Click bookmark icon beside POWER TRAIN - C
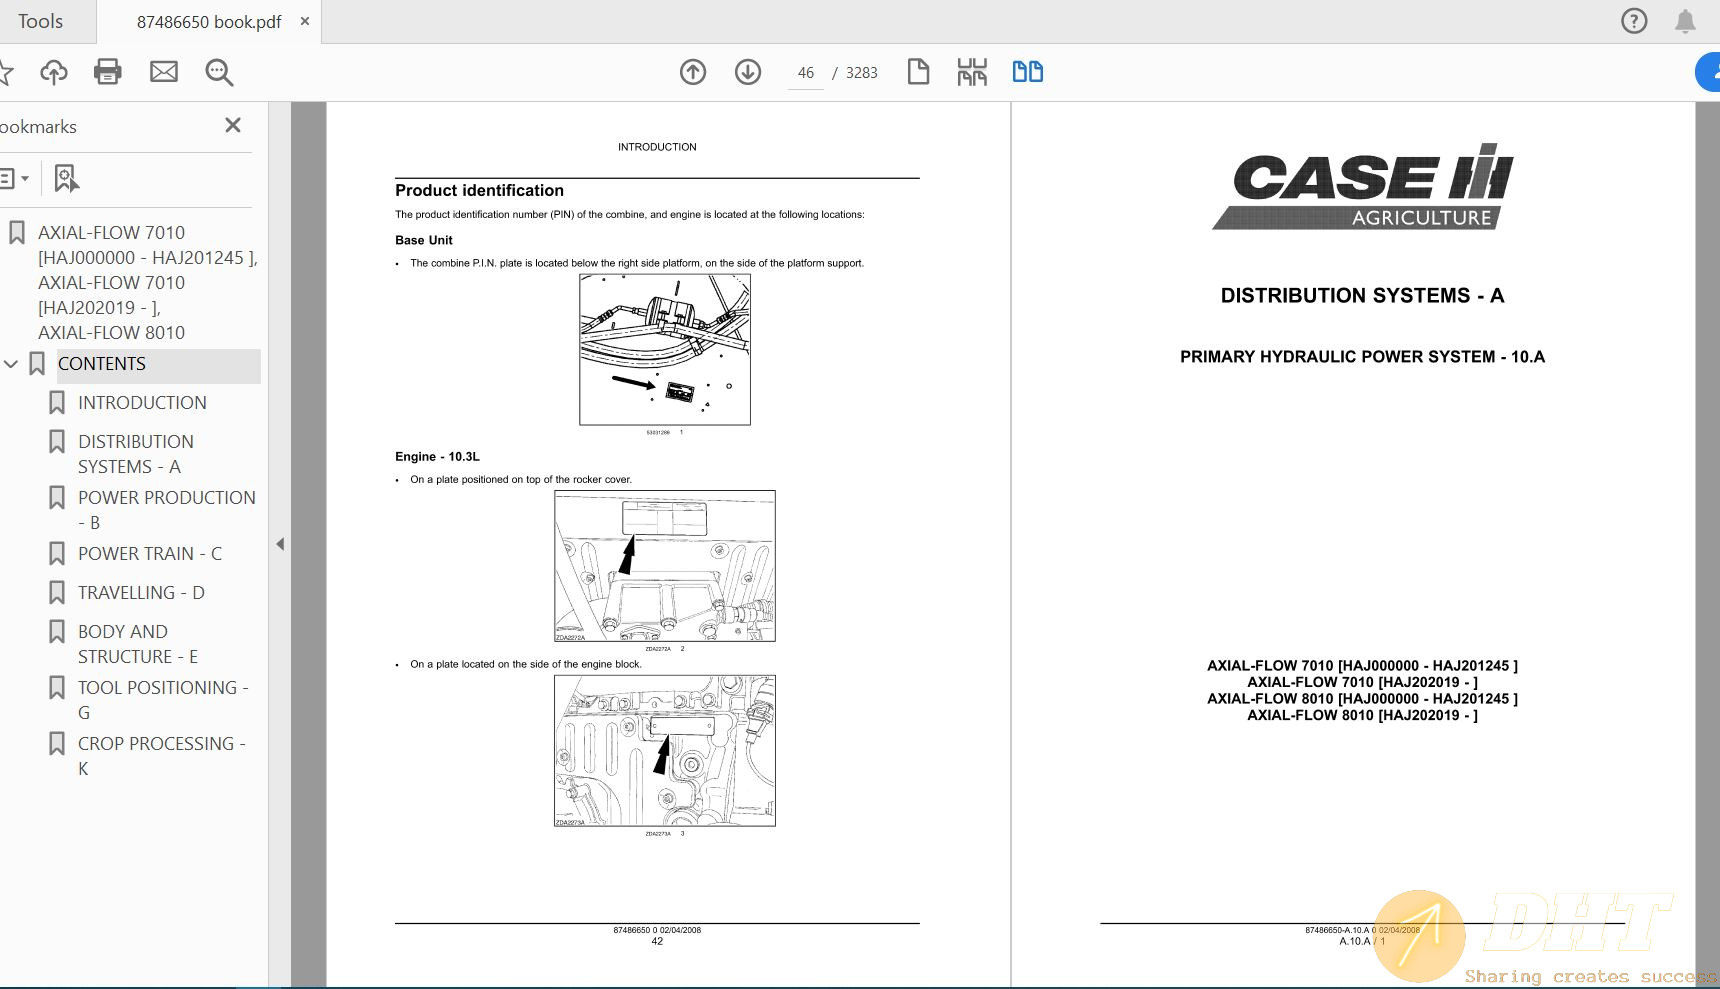Screen dimensions: 1720x989 pos(57,554)
